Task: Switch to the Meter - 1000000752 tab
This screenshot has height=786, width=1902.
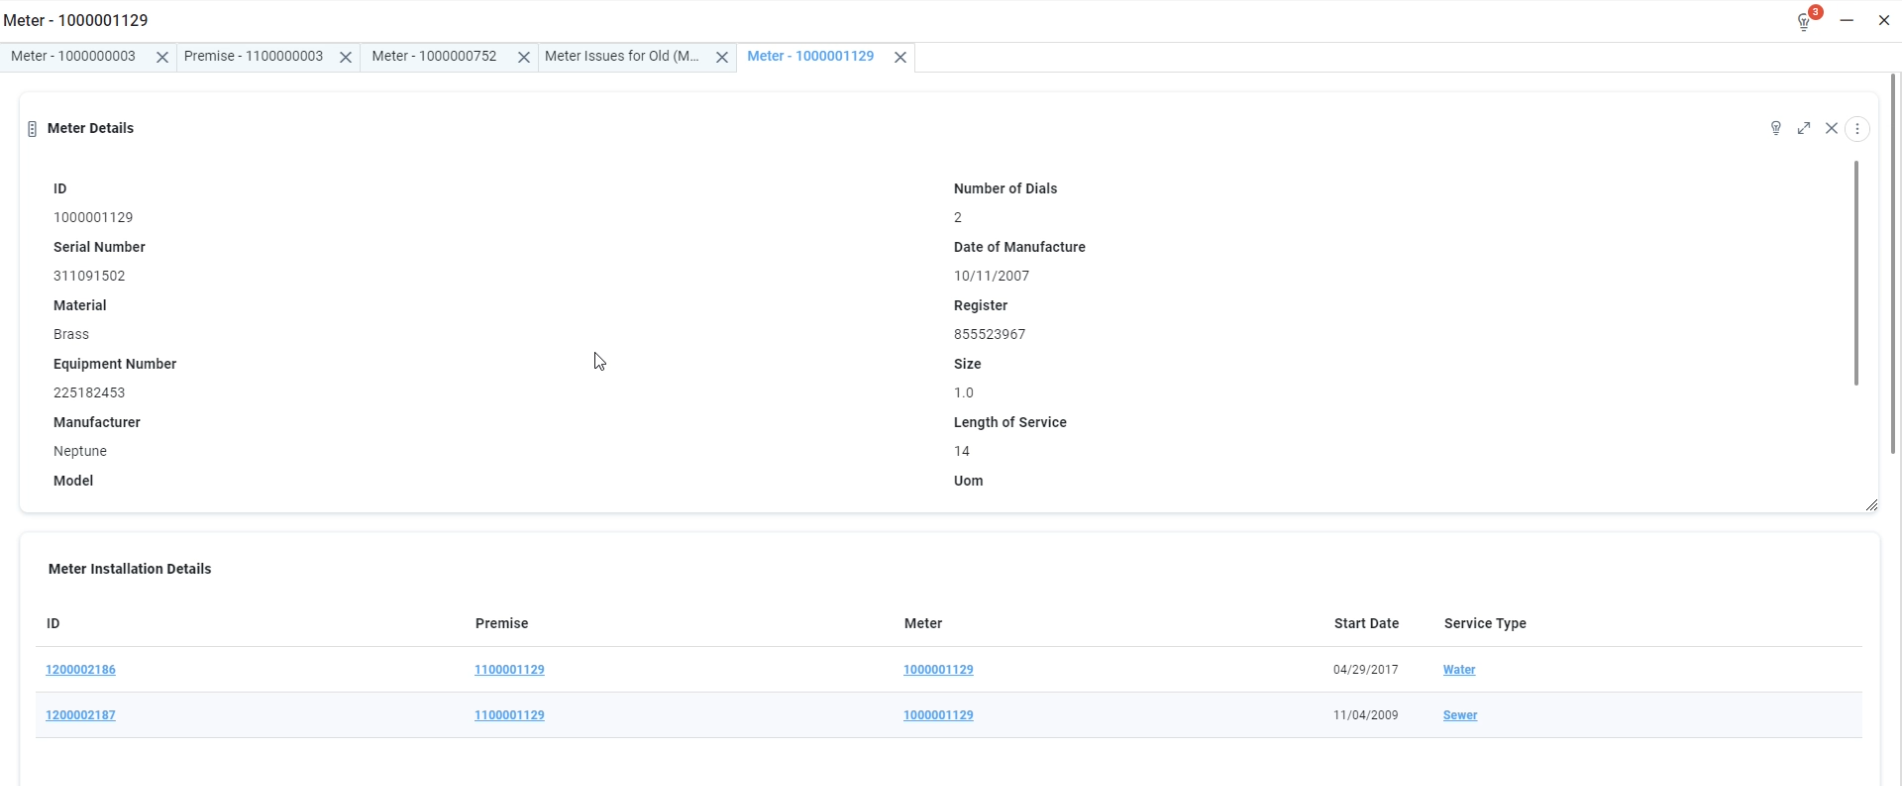Action: [434, 56]
